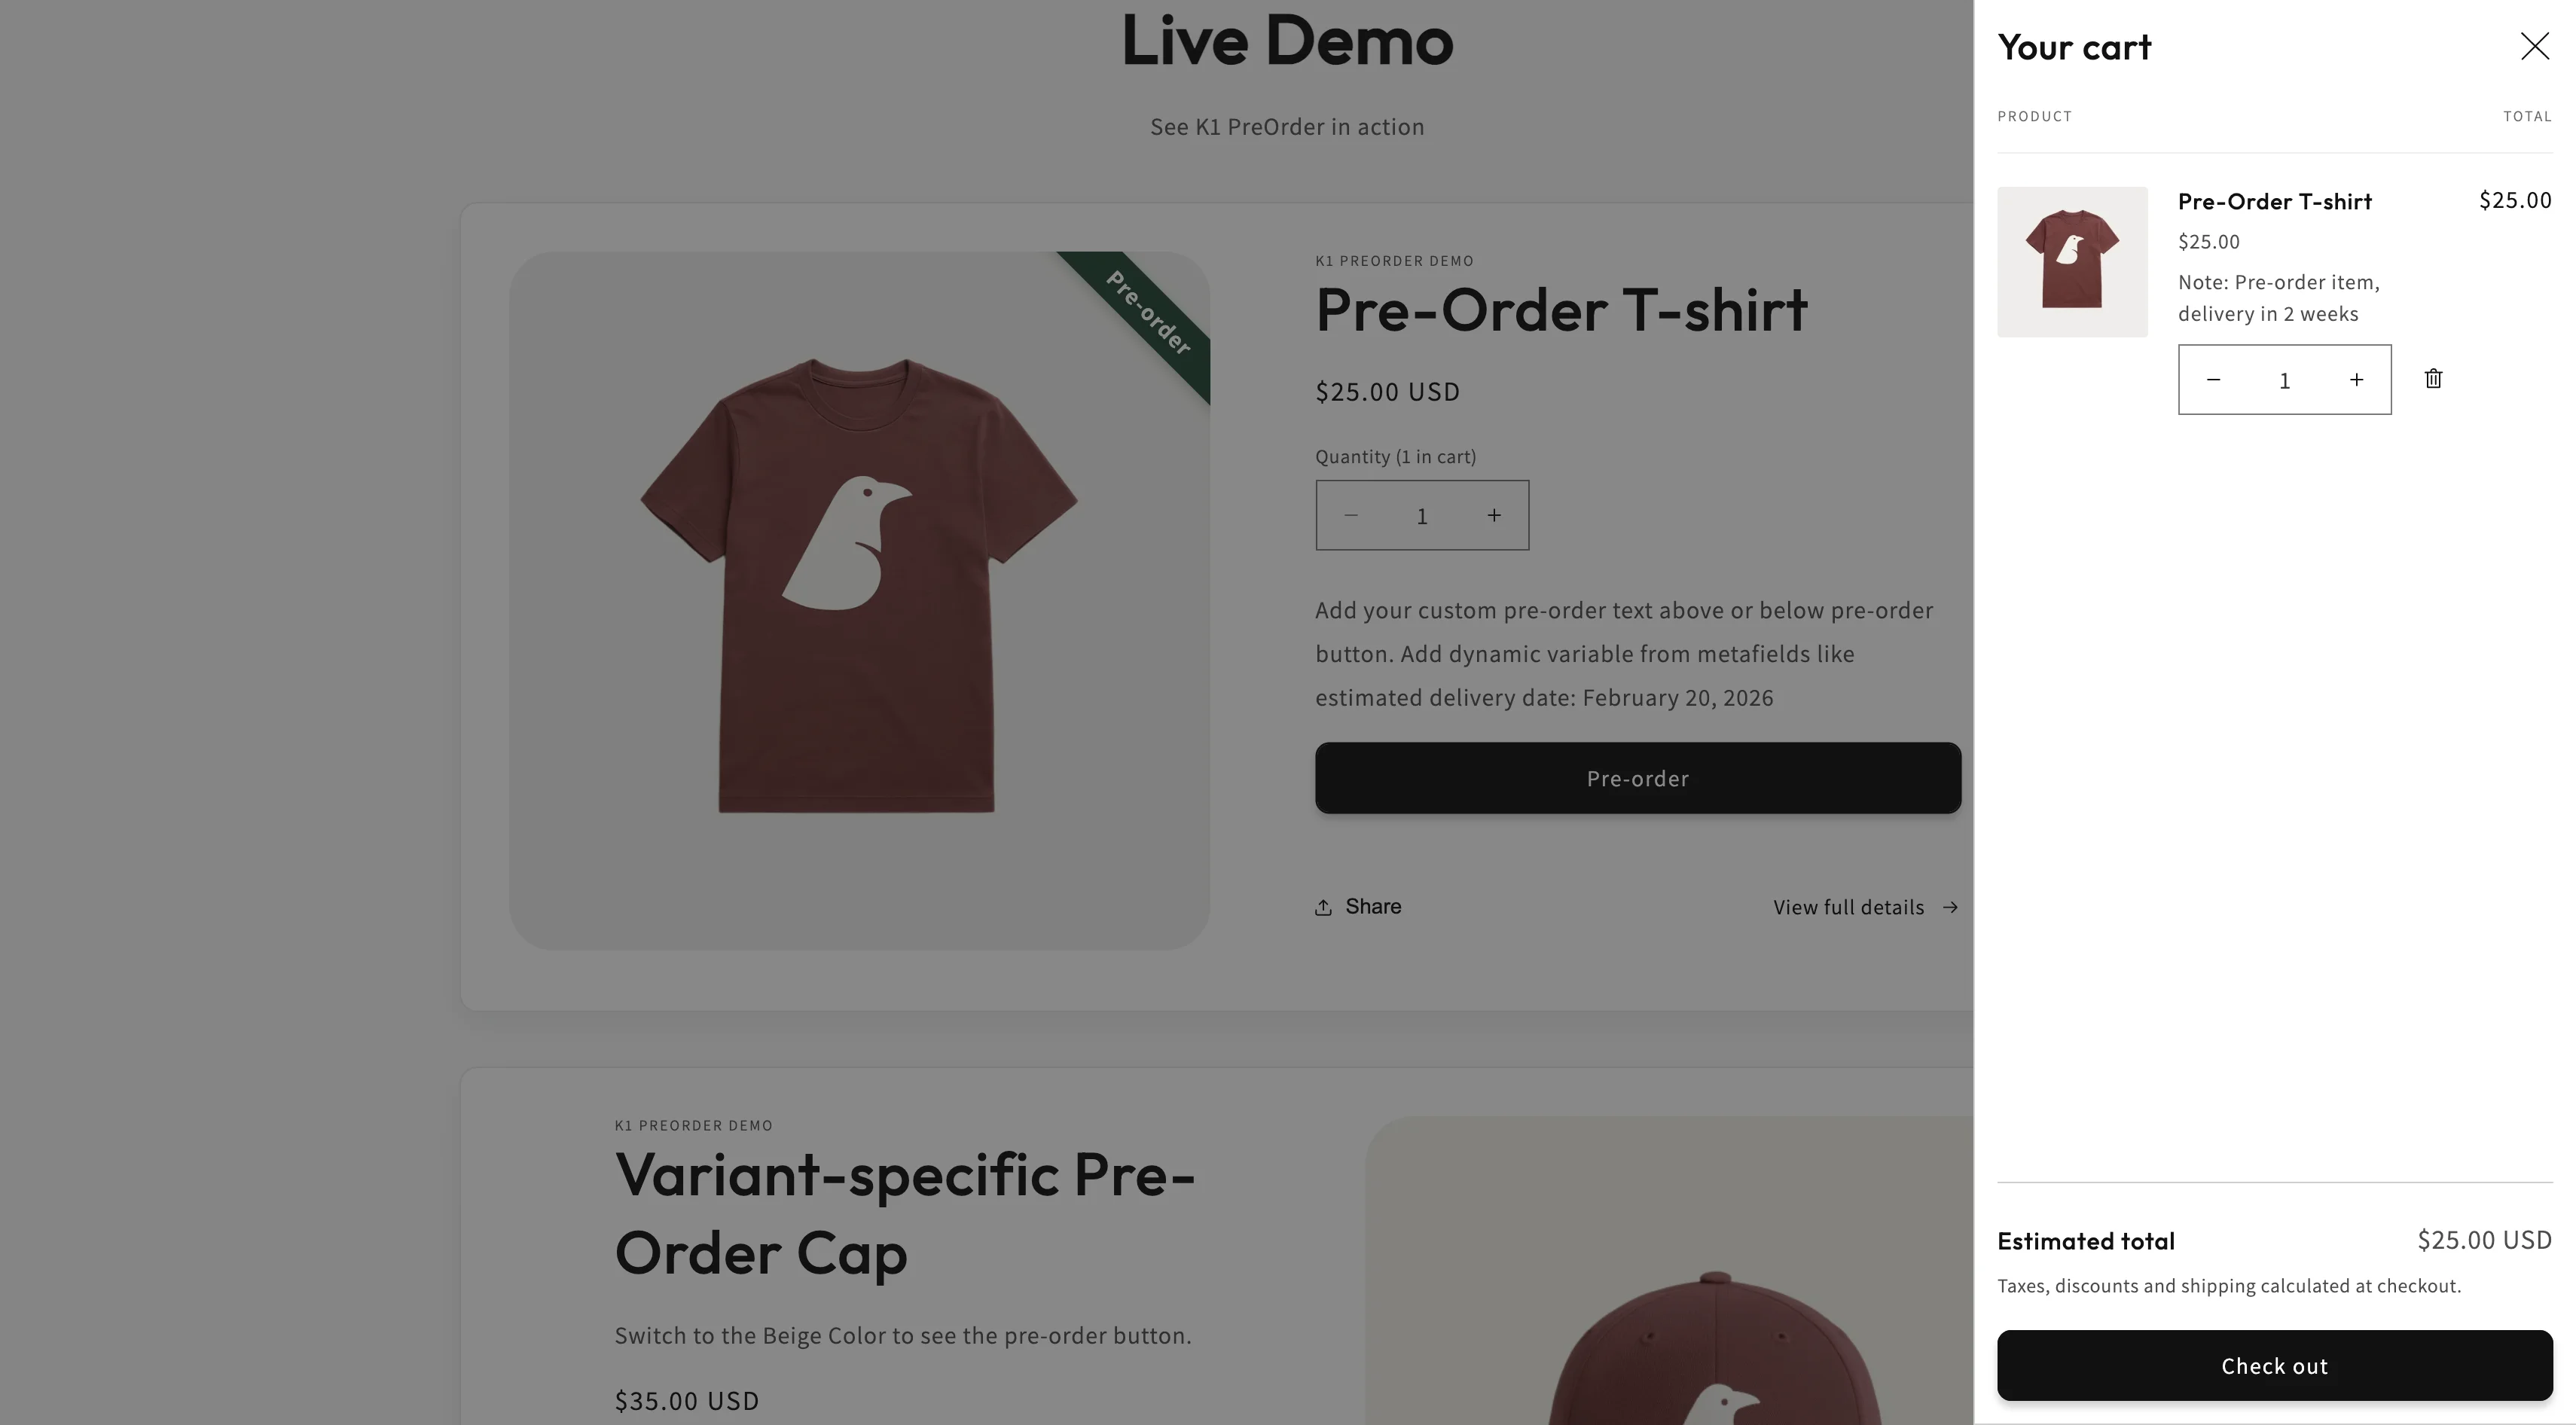The width and height of the screenshot is (2576, 1425).
Task: Click the product page quantity field
Action: point(1421,515)
